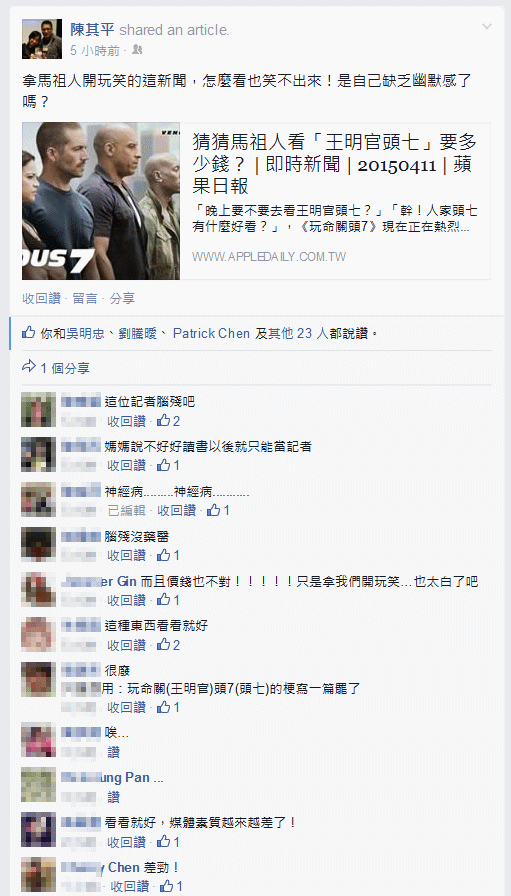Like the 唉... comment
511x896 pixels.
tap(113, 752)
